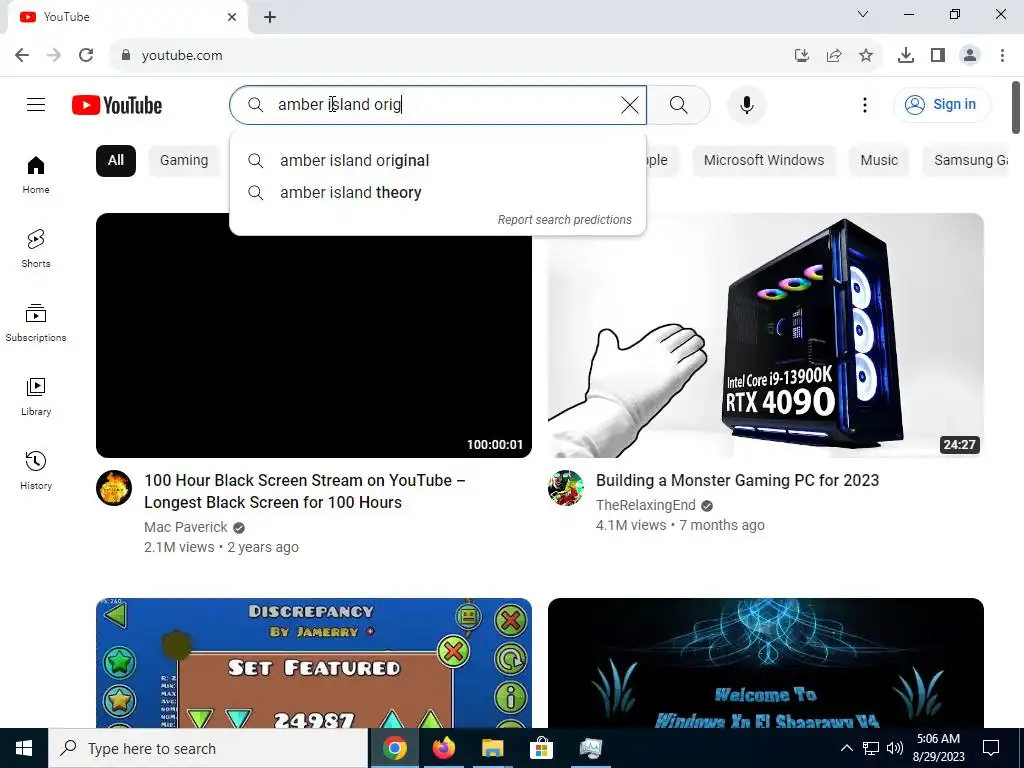The width and height of the screenshot is (1024, 768).
Task: Open the Welcome To Windows XP thumbnail
Action: (765, 663)
